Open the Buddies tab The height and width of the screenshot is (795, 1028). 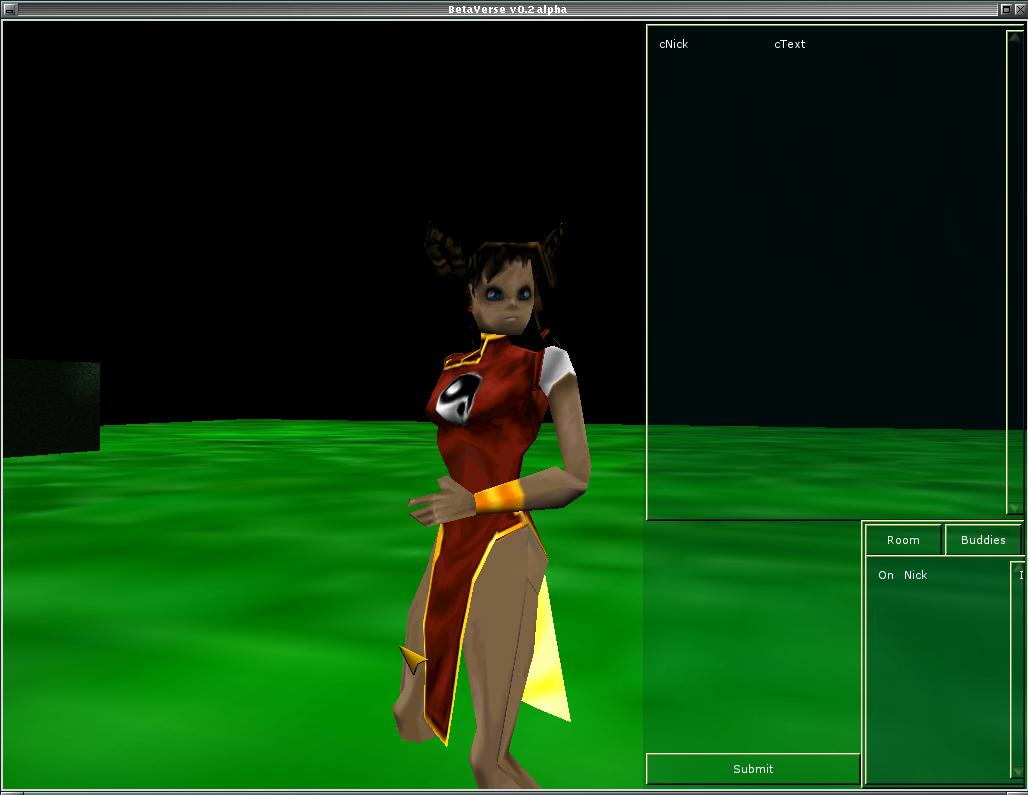983,540
